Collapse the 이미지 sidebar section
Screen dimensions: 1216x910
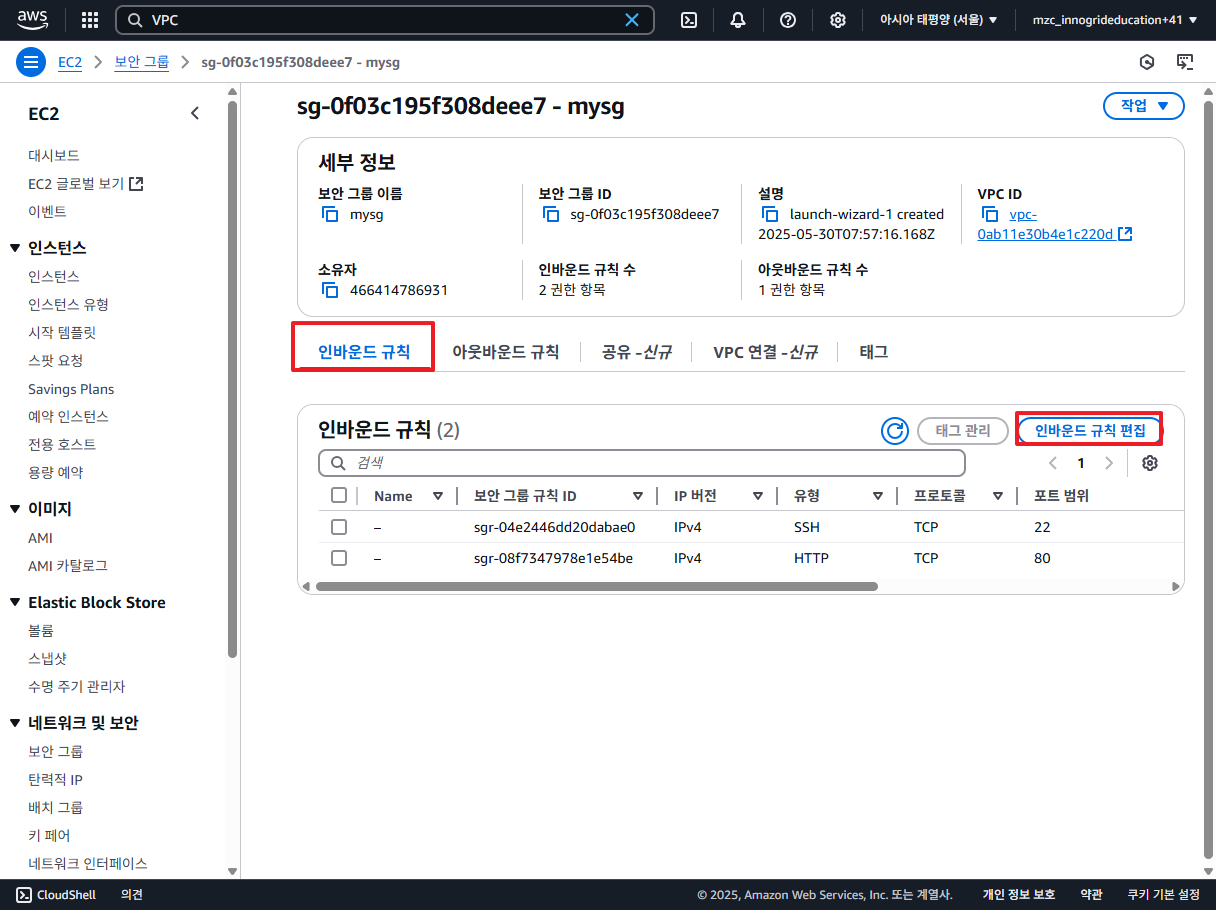tap(15, 509)
